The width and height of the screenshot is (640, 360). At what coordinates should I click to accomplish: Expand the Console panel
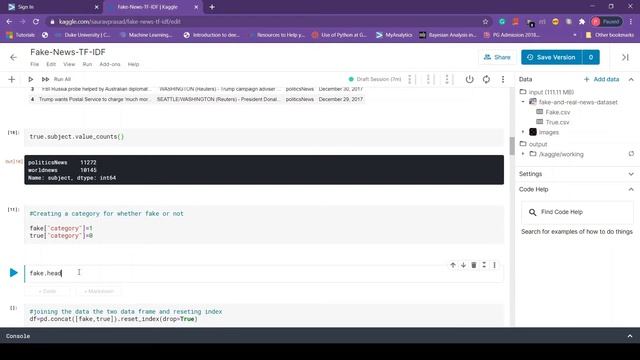point(630,336)
